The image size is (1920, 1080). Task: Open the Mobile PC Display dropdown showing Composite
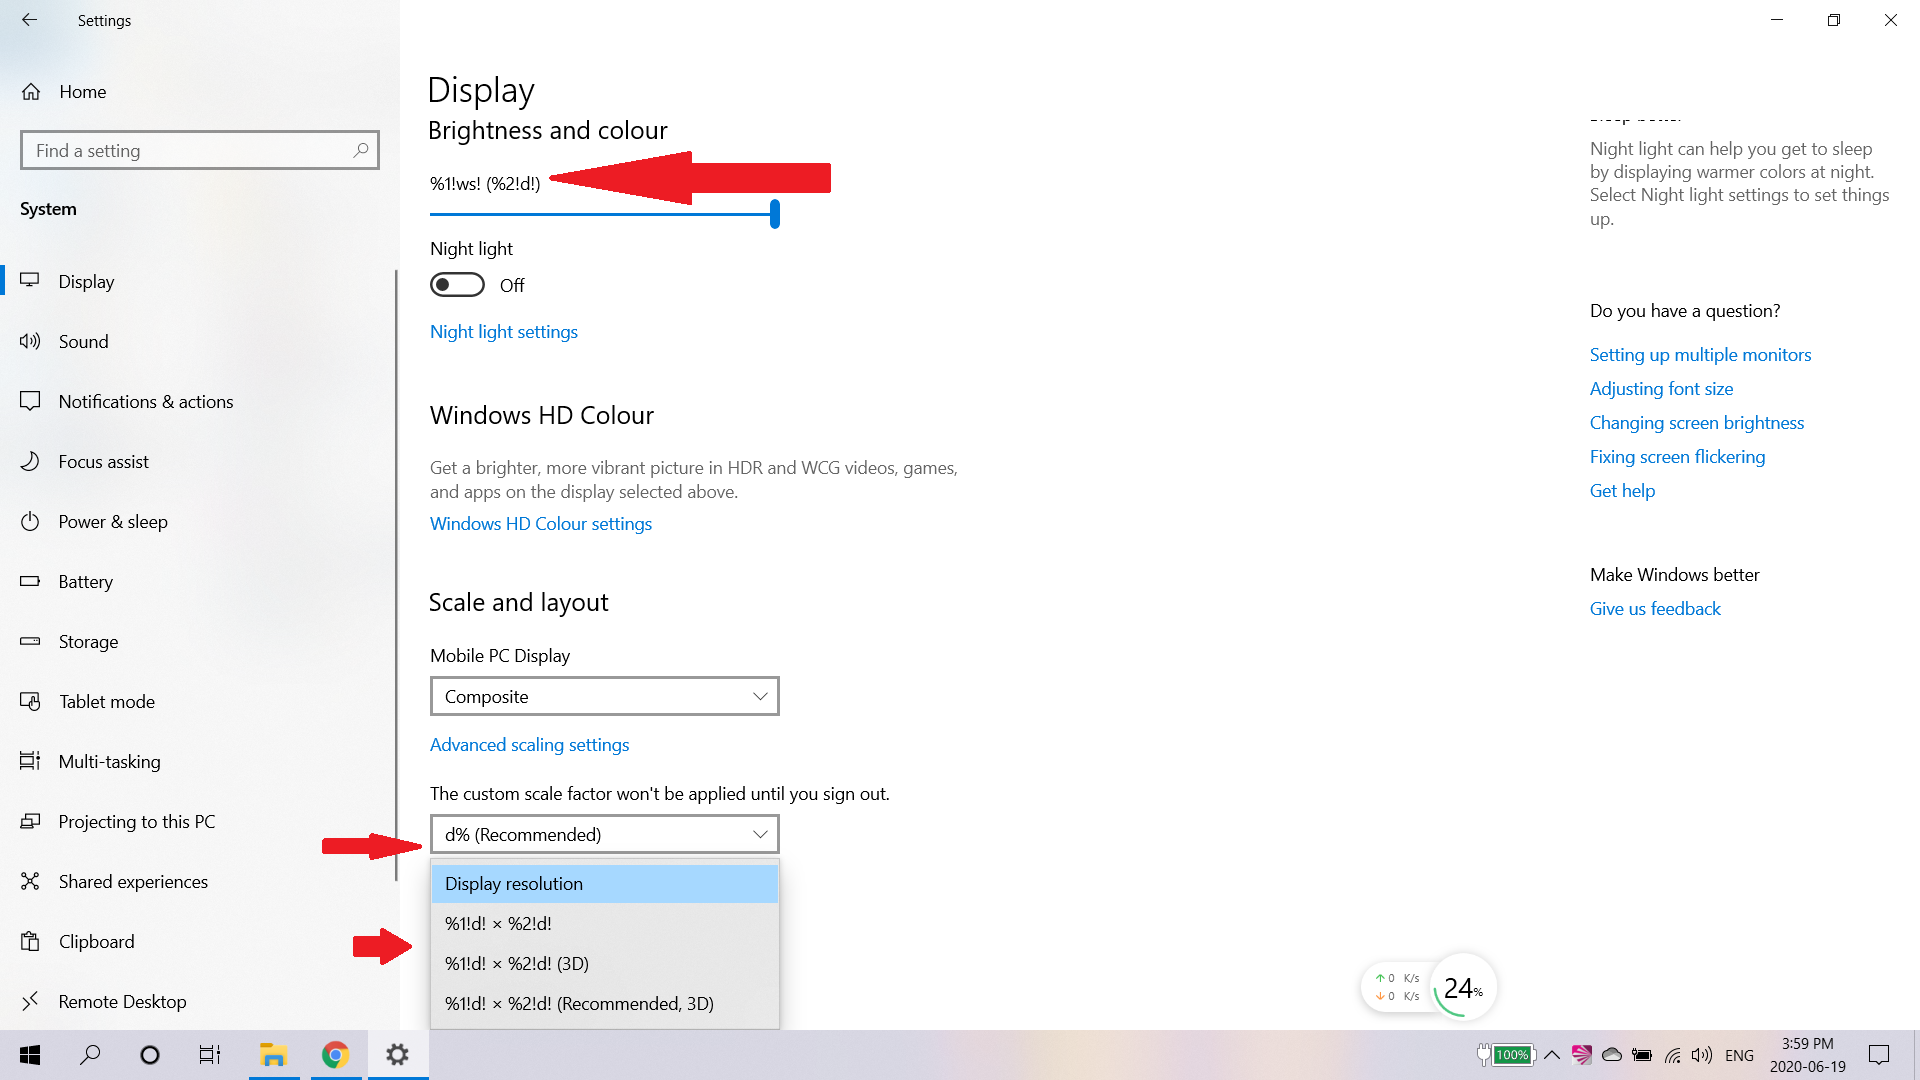(604, 696)
